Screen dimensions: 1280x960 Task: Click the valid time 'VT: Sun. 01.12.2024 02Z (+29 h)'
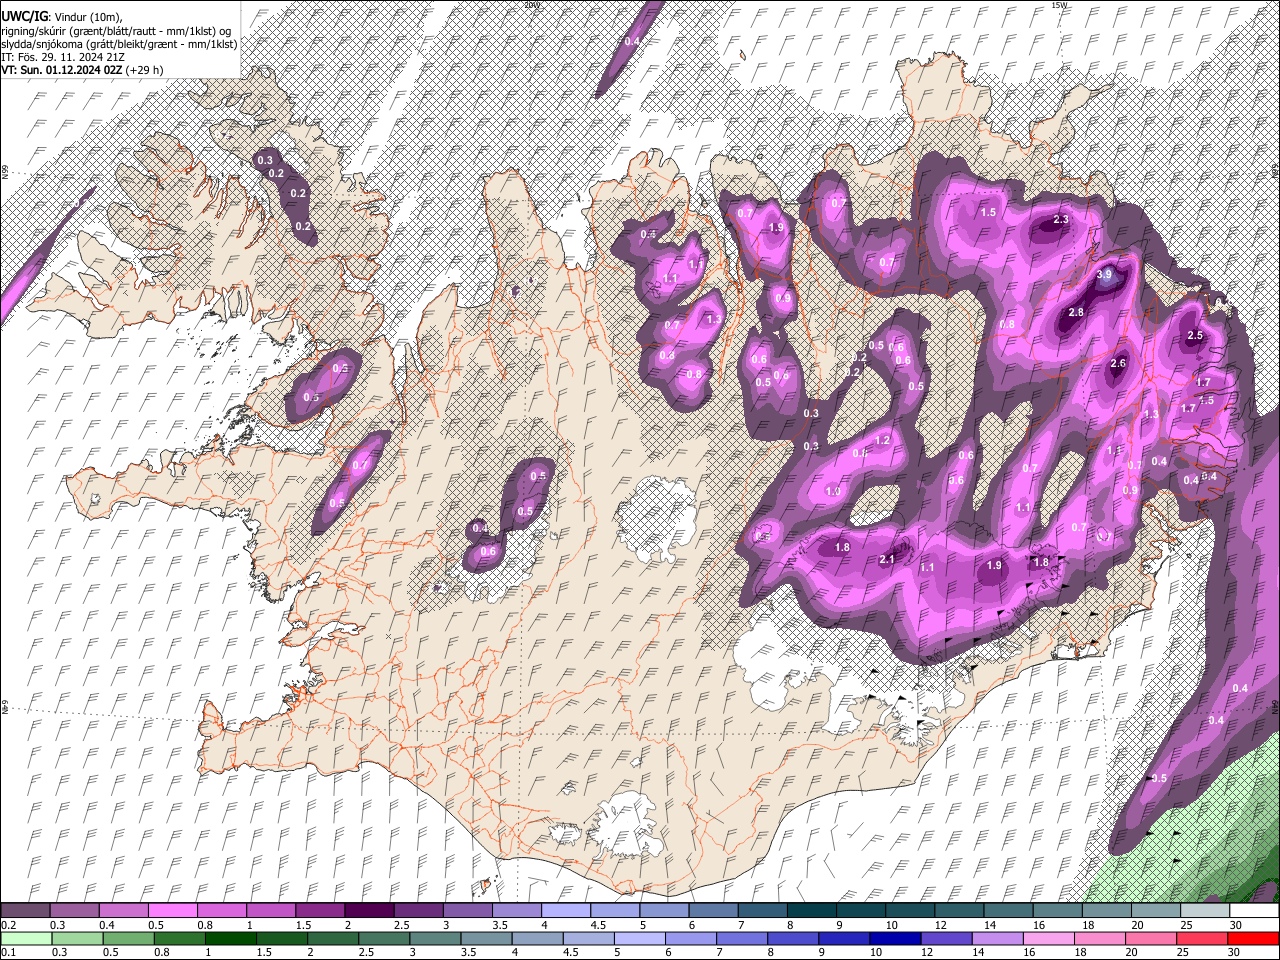[82, 70]
